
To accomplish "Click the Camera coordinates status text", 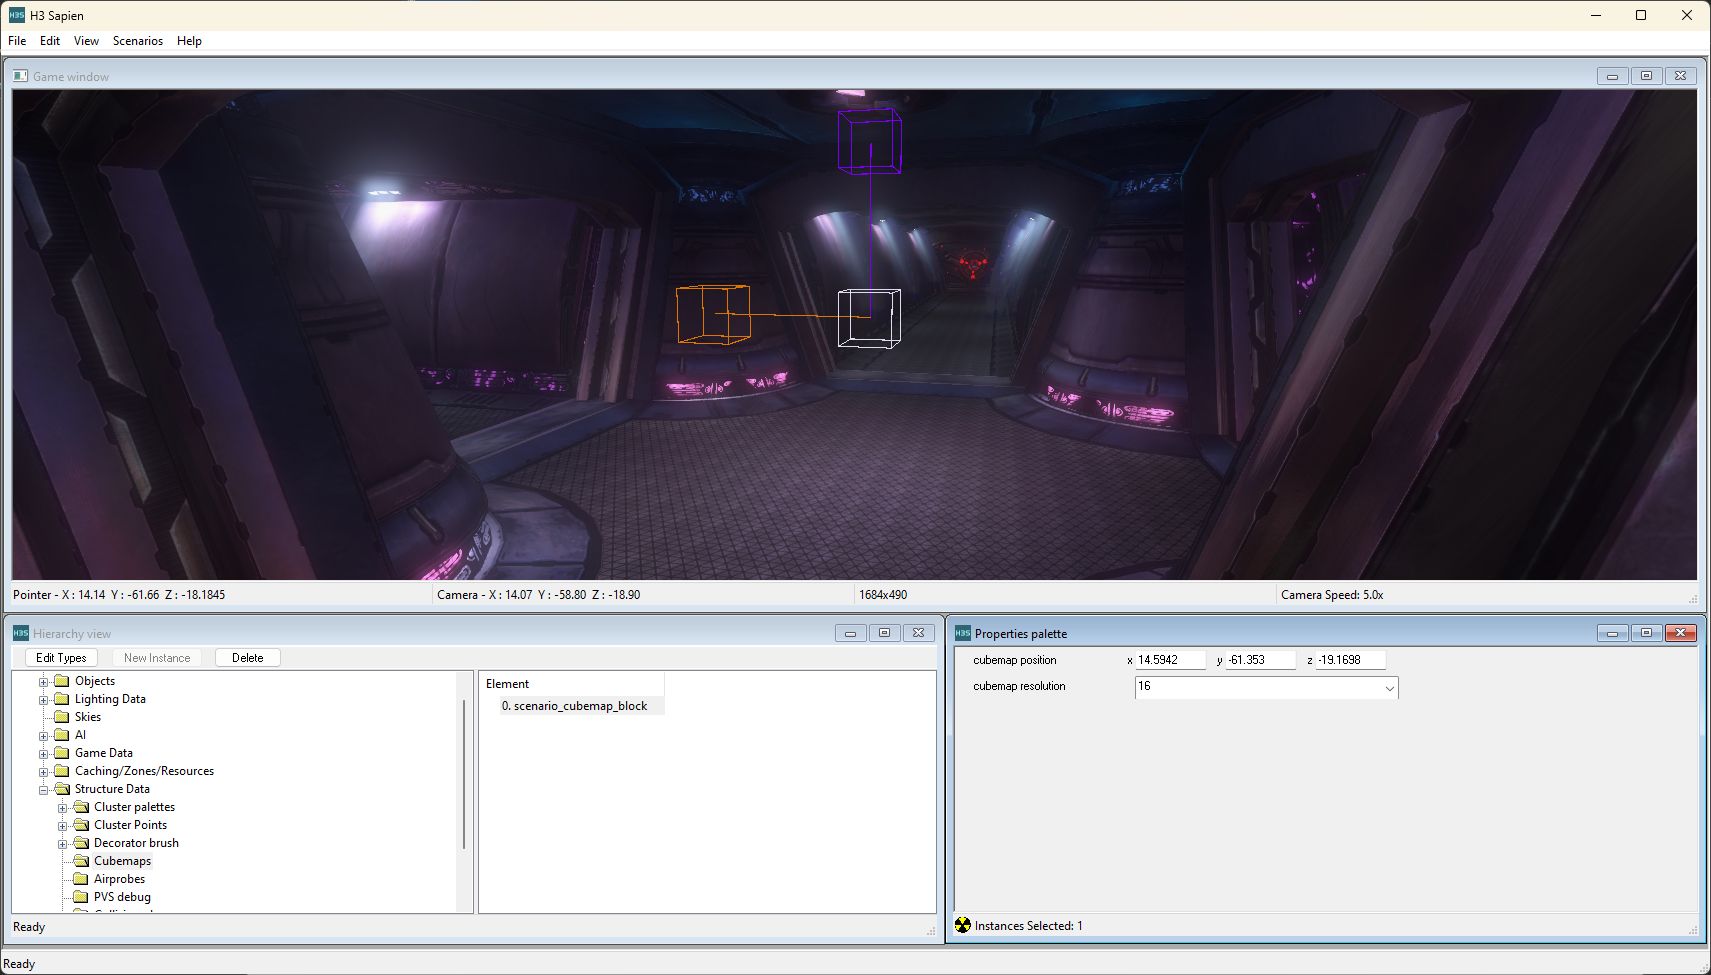I will click(x=538, y=595).
